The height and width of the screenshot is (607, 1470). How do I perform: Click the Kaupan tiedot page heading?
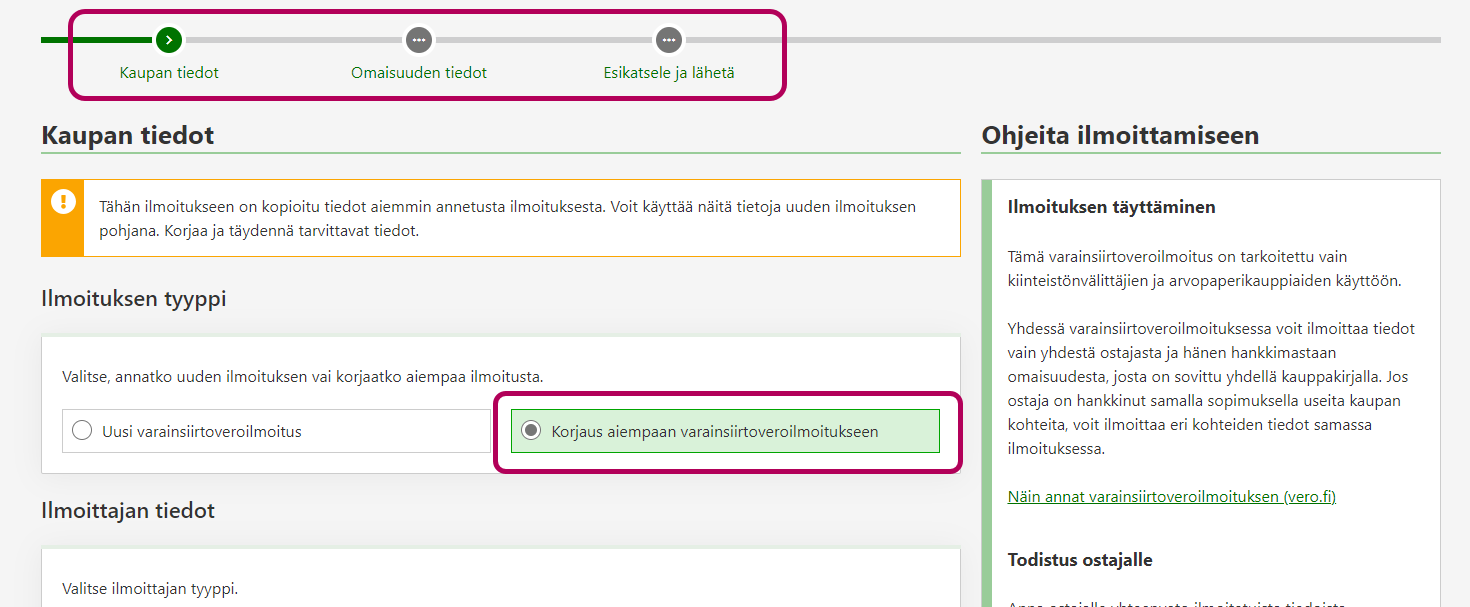click(x=128, y=135)
